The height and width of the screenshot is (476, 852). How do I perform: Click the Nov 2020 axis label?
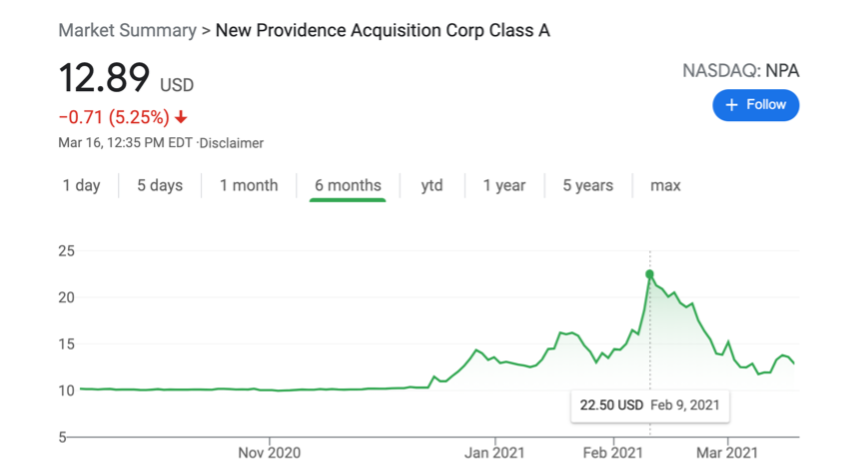270,453
